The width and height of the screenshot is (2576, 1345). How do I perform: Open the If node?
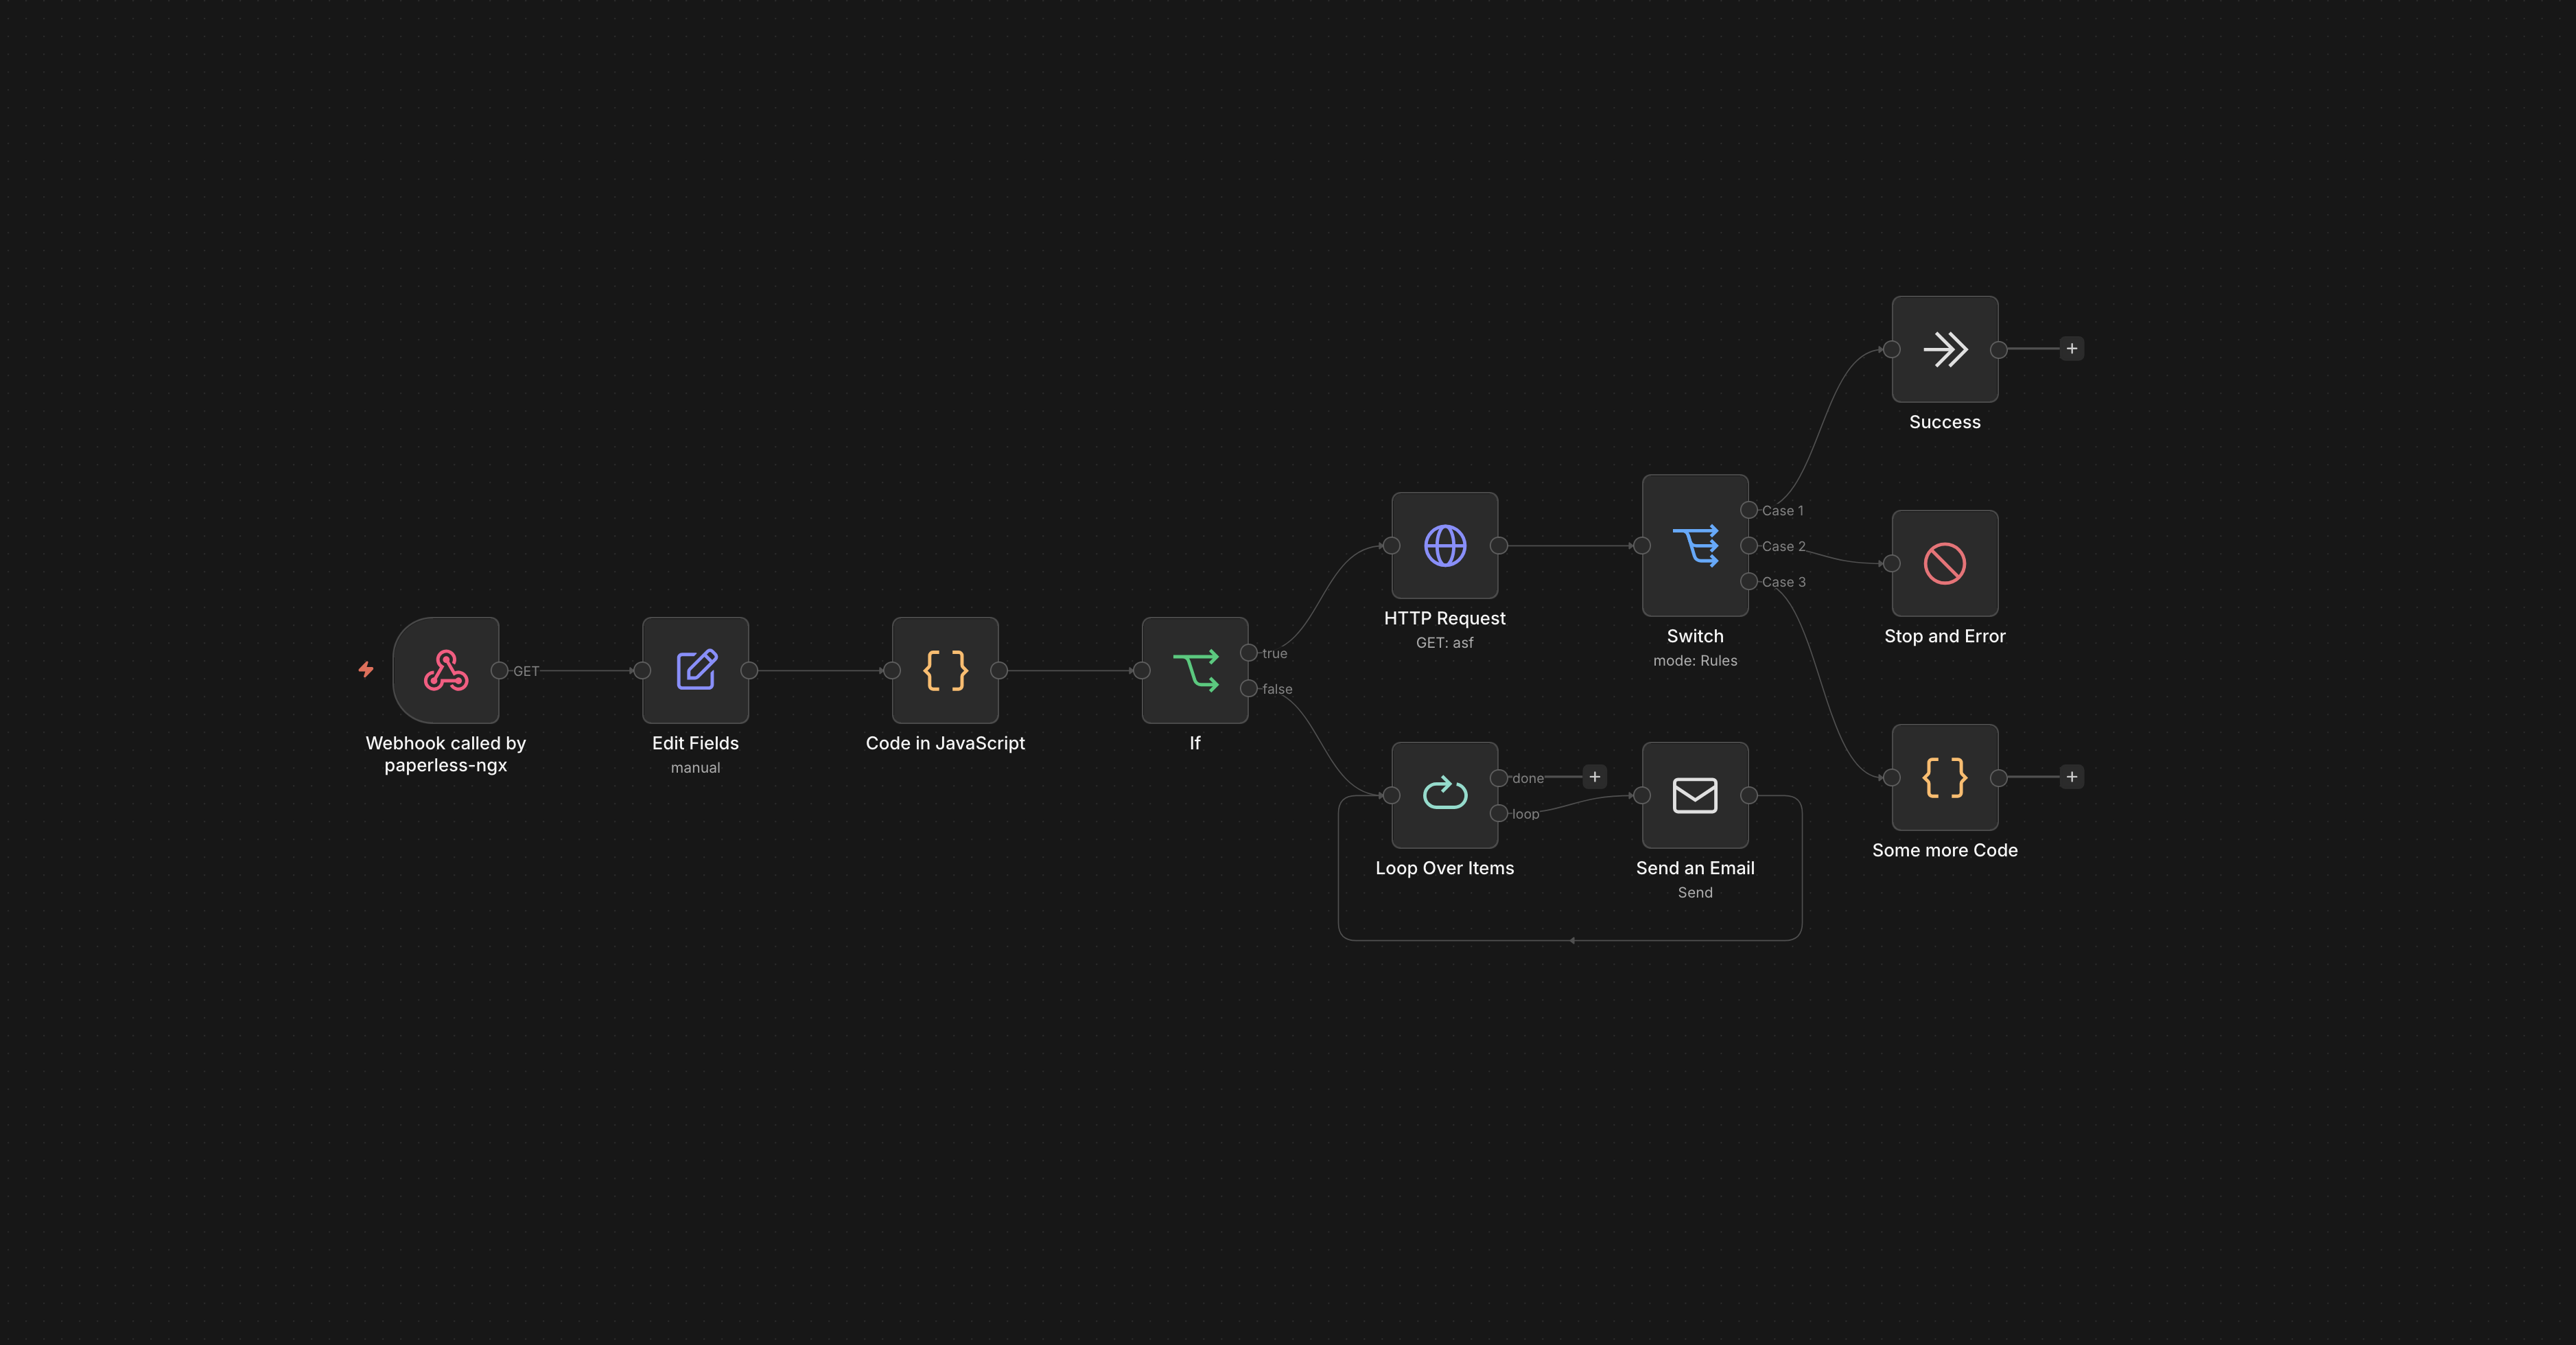(1195, 670)
